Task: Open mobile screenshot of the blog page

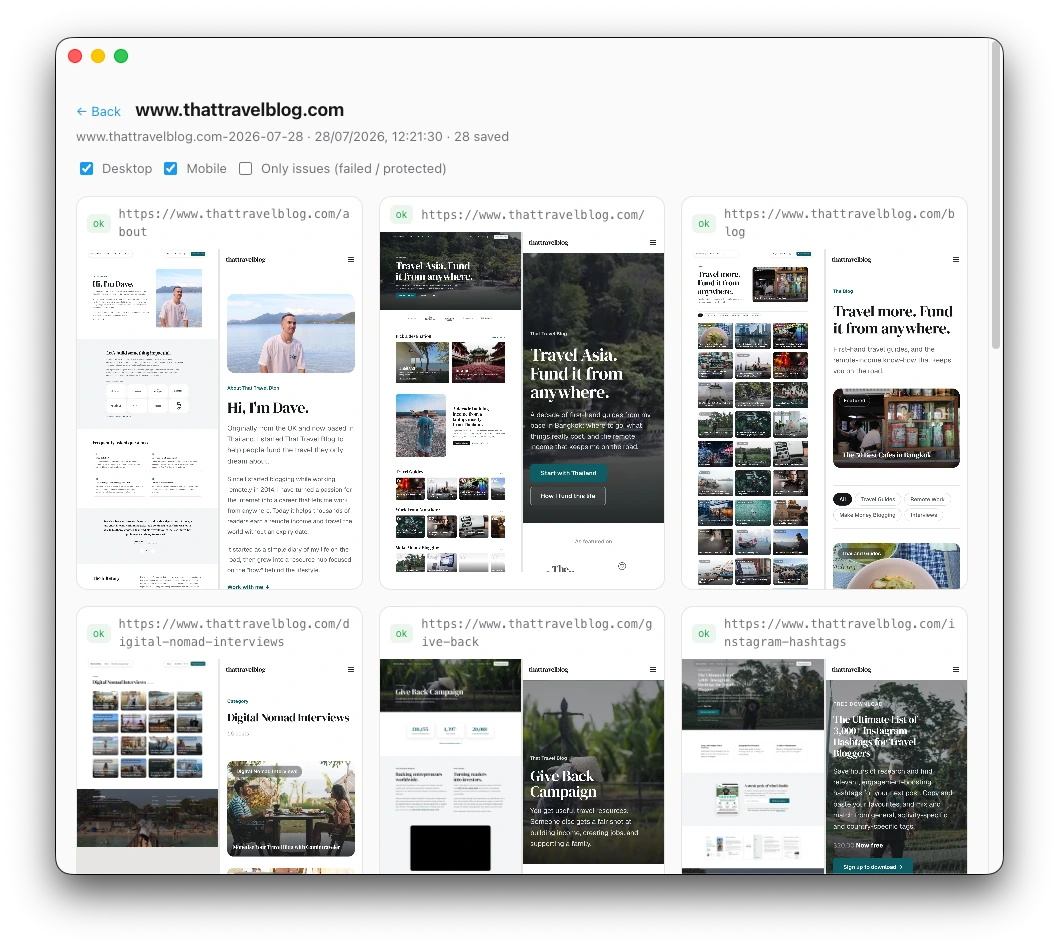Action: 896,419
